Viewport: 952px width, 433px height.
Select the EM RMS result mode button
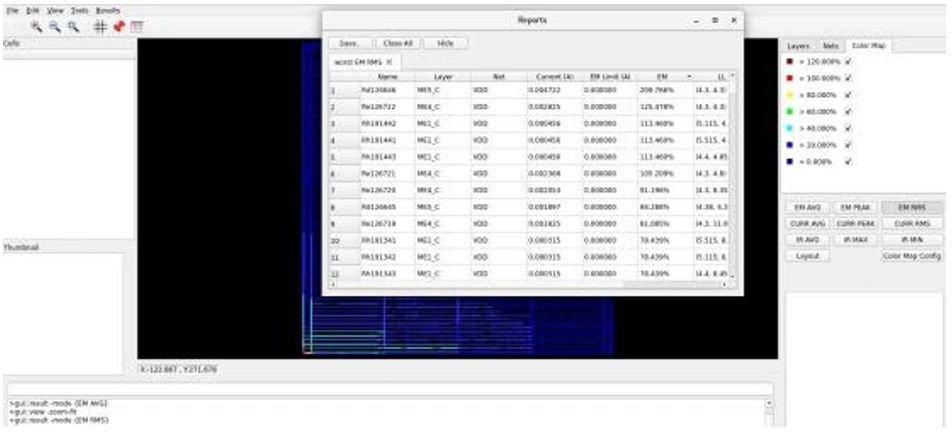click(x=913, y=208)
